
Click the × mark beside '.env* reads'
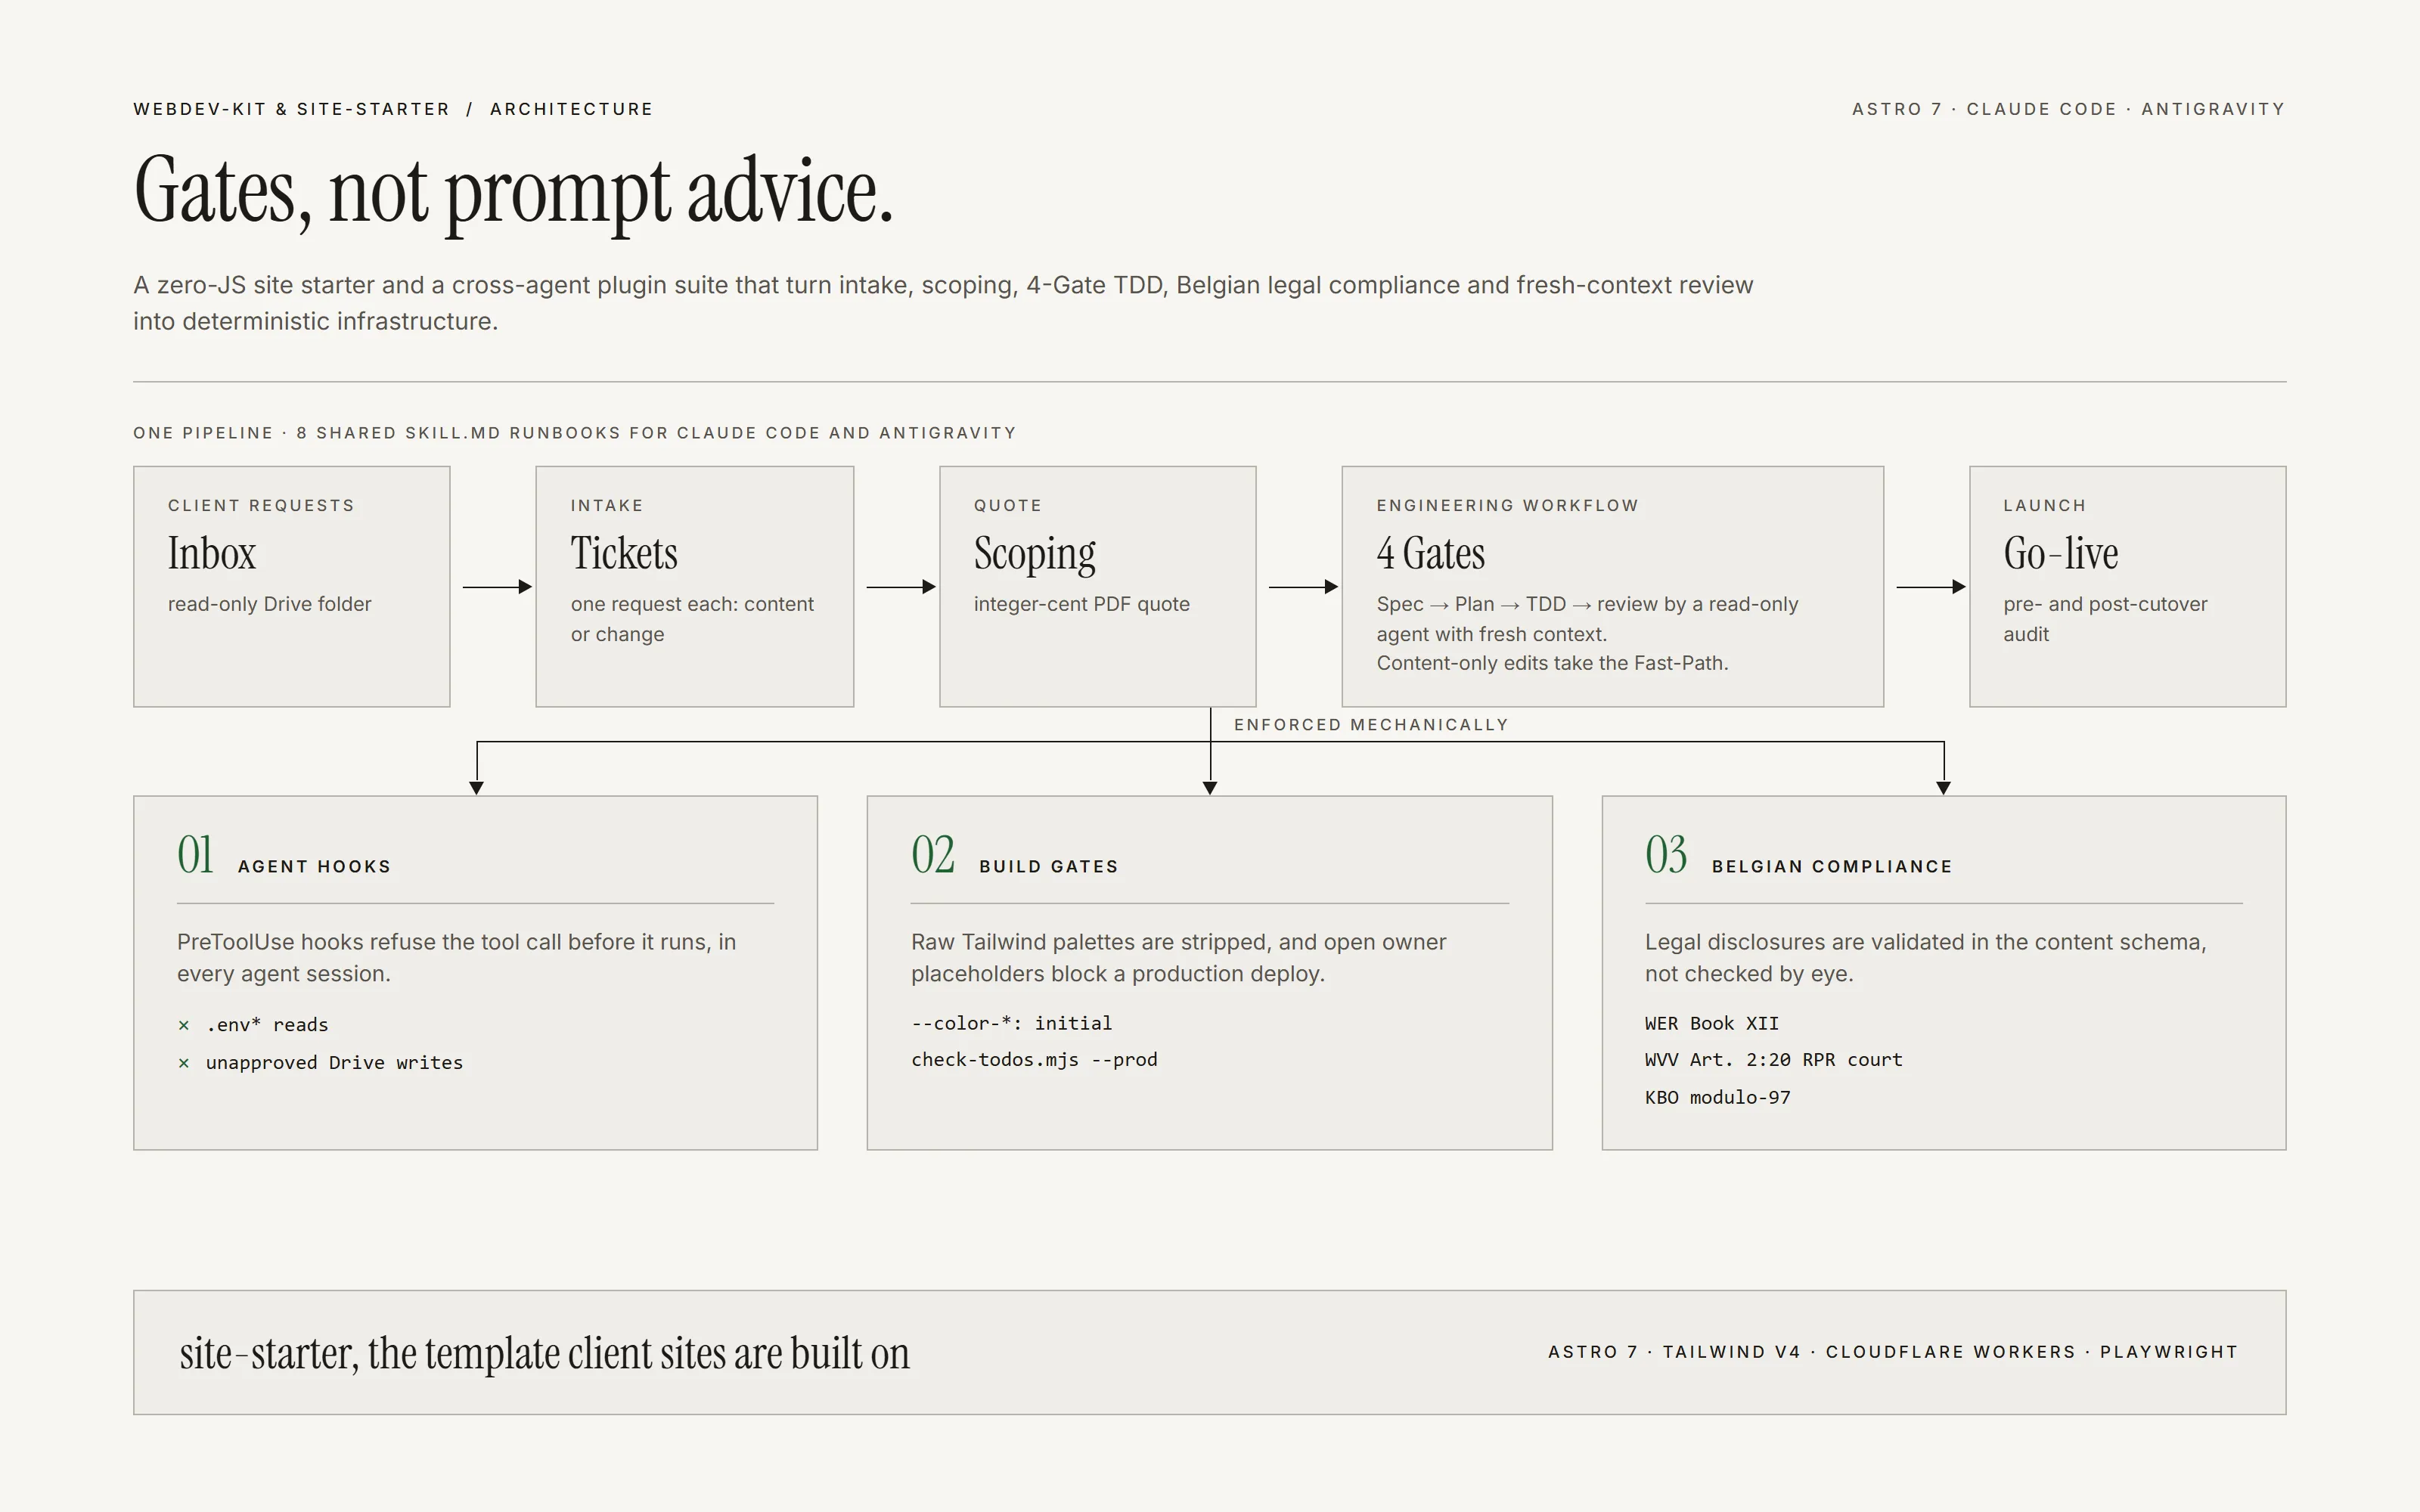pyautogui.click(x=184, y=1026)
